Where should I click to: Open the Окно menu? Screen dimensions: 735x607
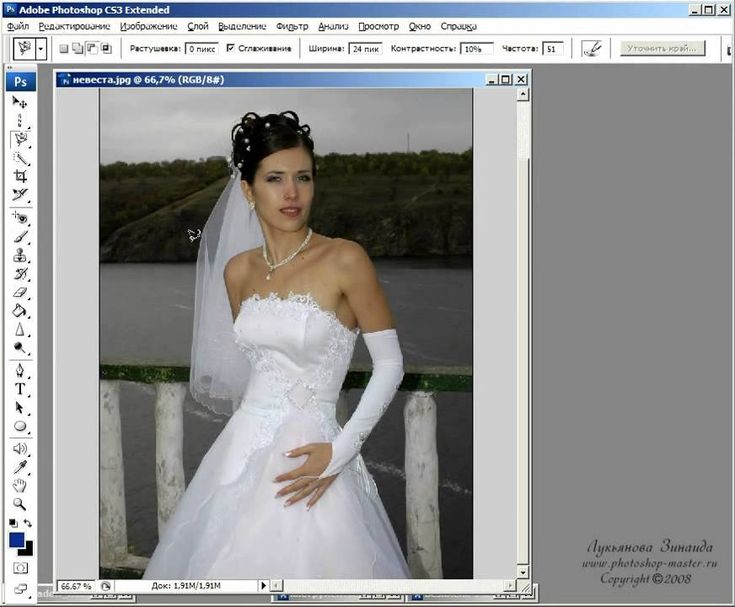coord(420,26)
